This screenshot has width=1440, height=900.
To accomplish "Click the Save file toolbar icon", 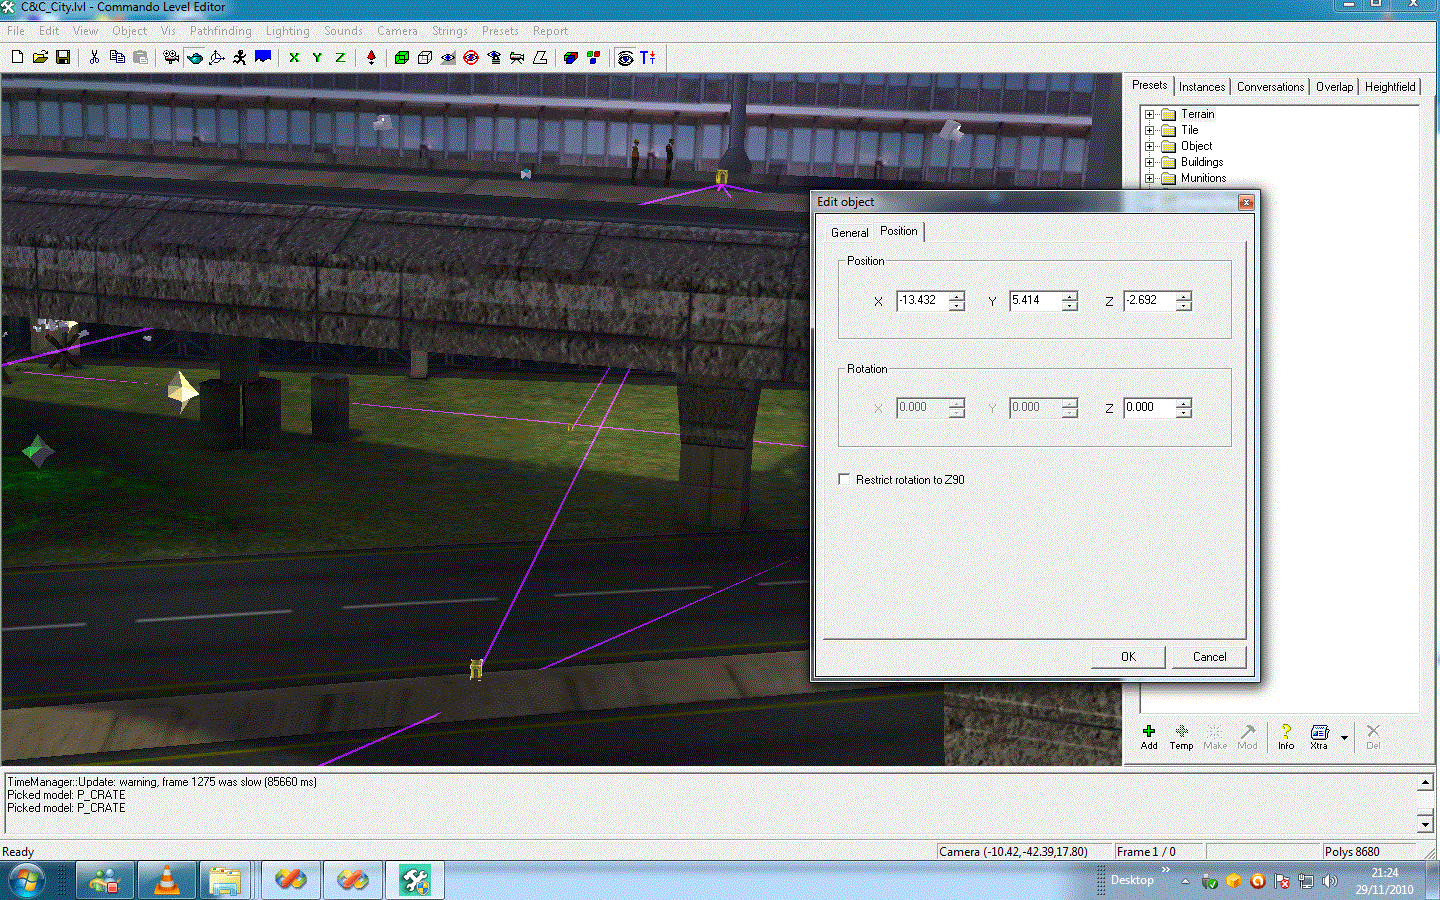I will [63, 58].
